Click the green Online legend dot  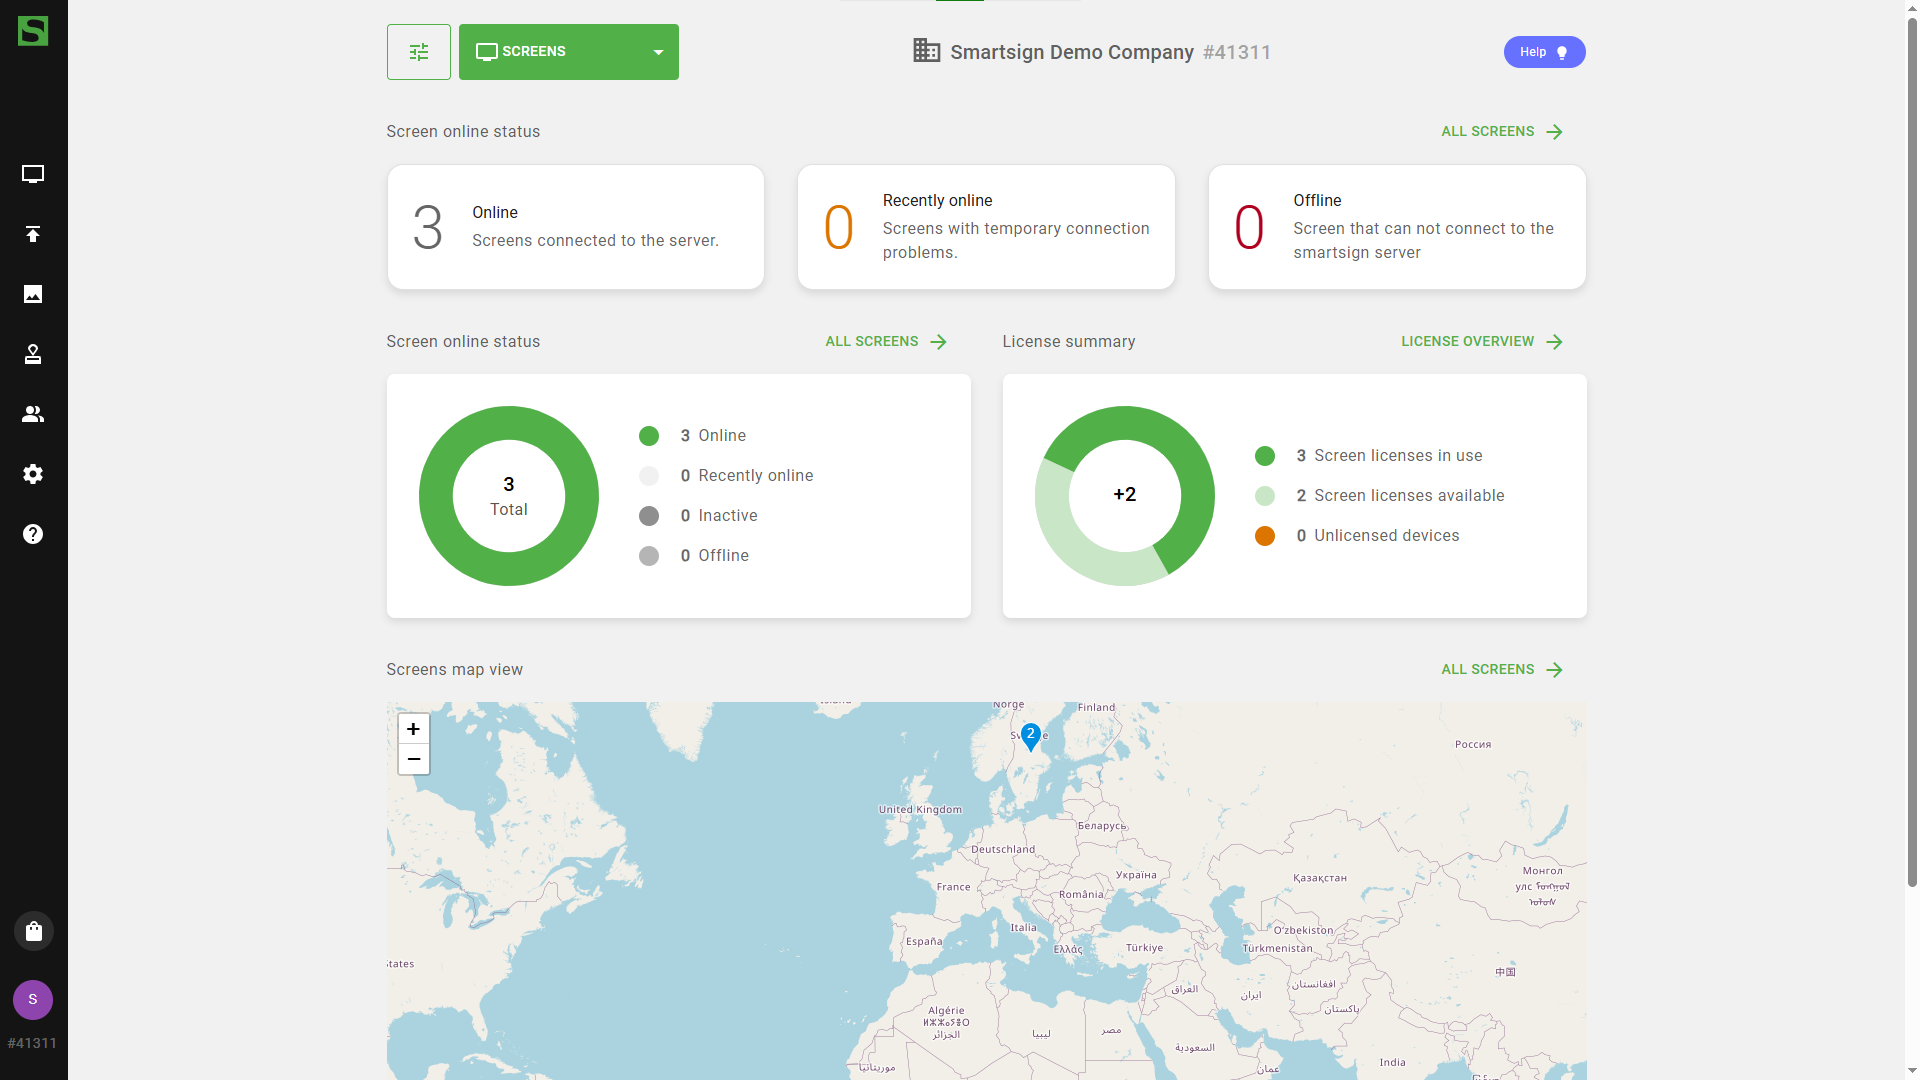(649, 436)
